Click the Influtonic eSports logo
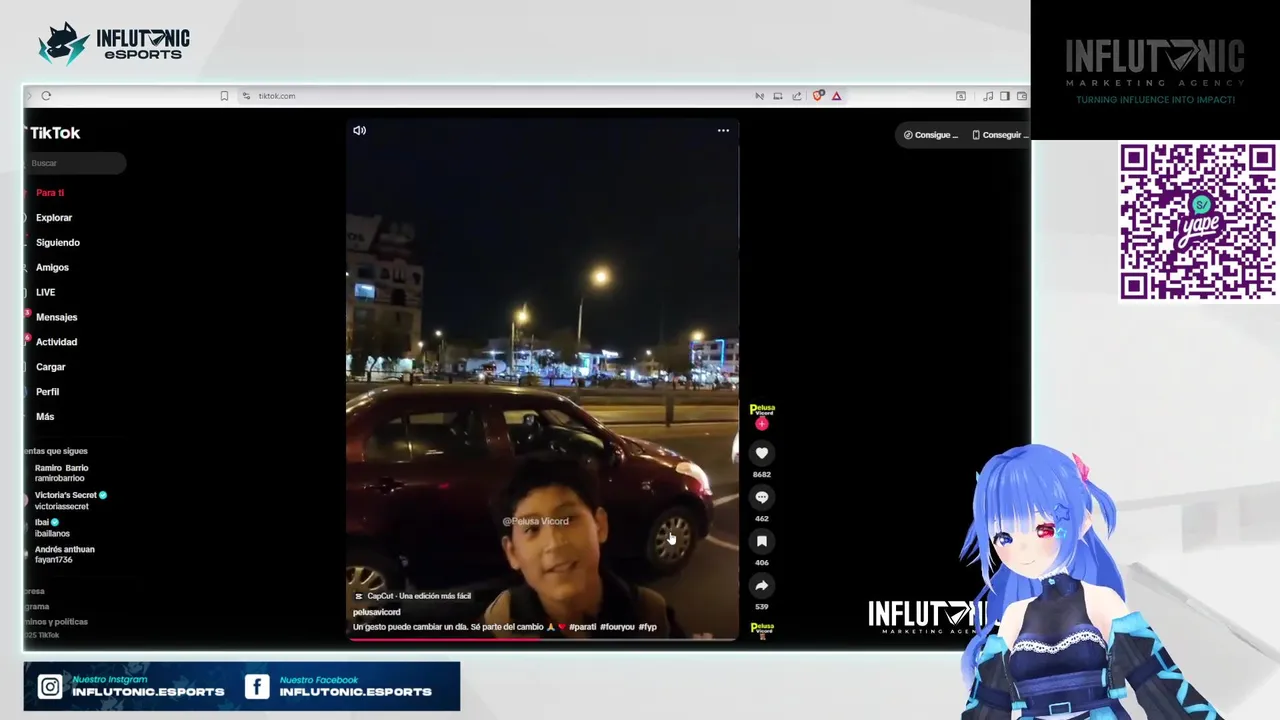The image size is (1280, 720). coord(113,44)
